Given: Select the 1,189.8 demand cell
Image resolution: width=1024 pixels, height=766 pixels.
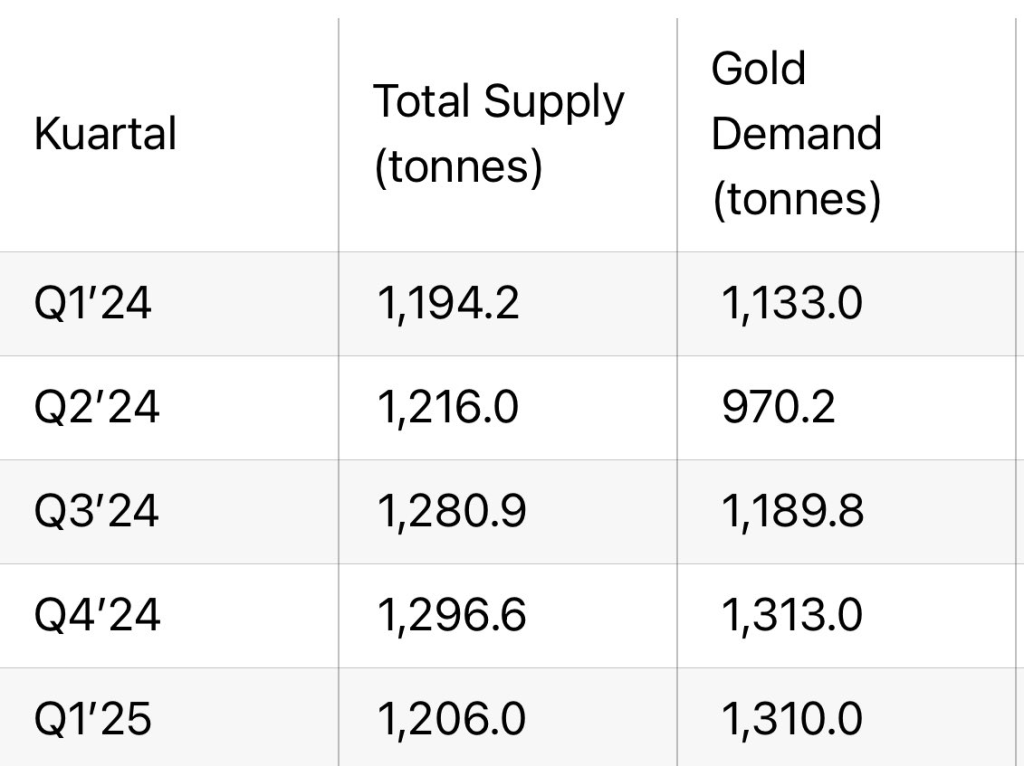Looking at the screenshot, I should pos(792,511).
